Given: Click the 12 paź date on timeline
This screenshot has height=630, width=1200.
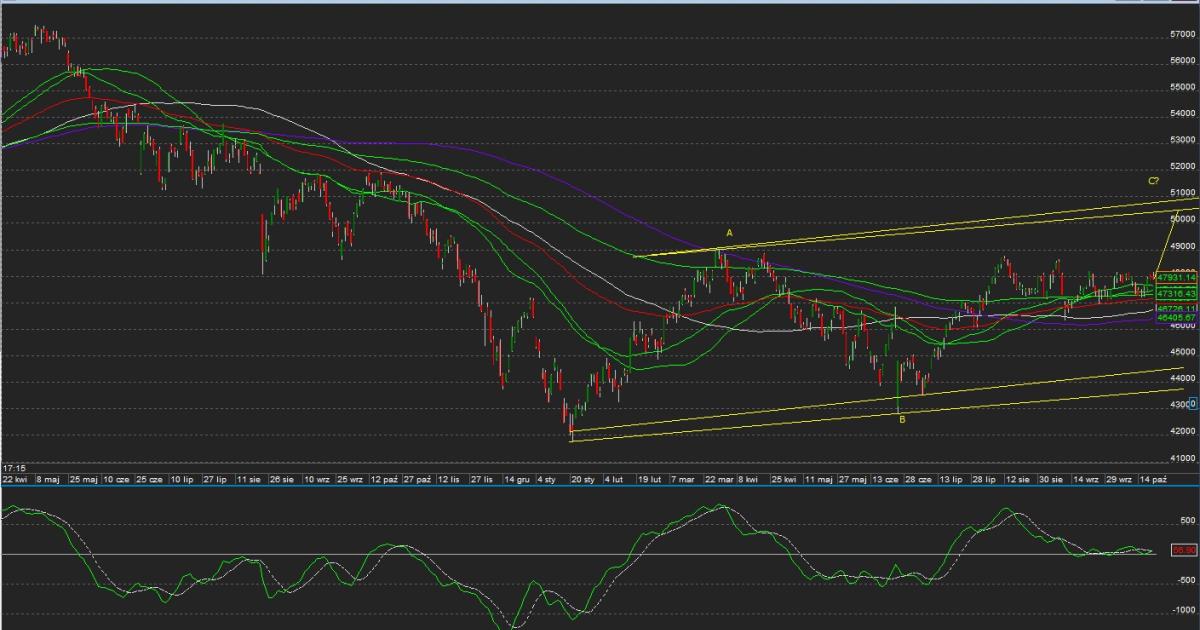Looking at the screenshot, I should coord(383,480).
